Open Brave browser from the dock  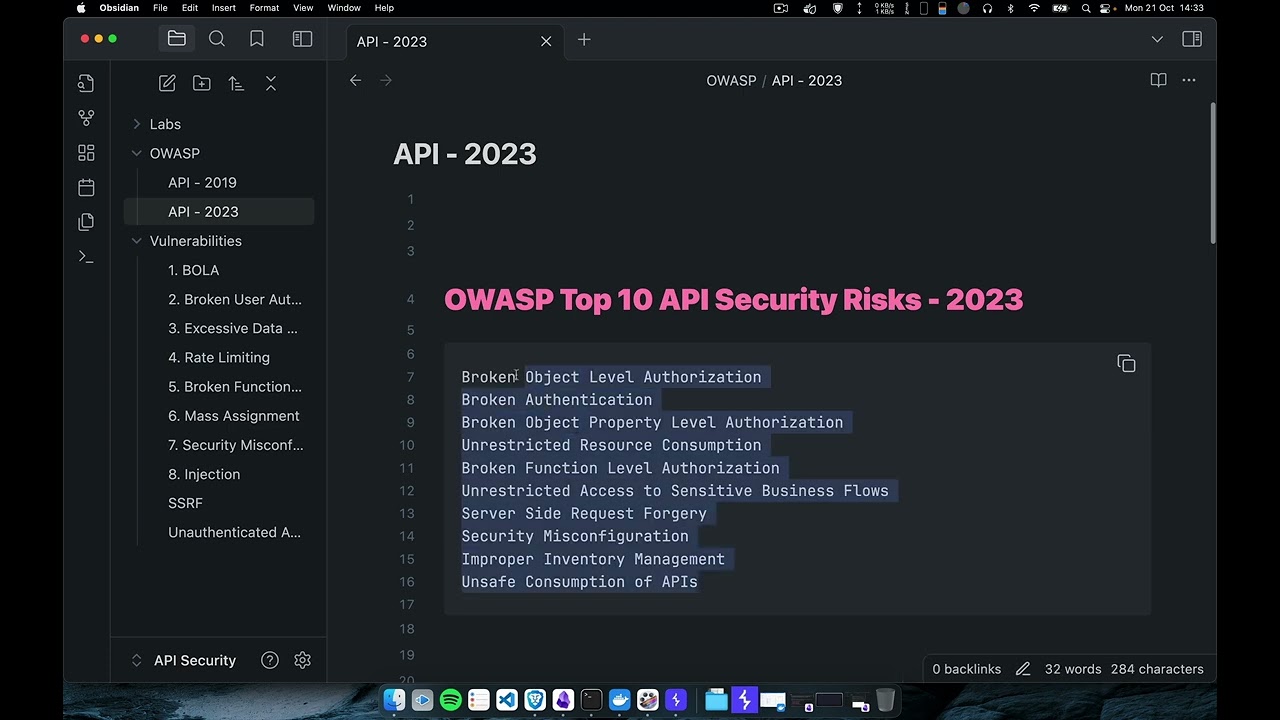point(535,700)
